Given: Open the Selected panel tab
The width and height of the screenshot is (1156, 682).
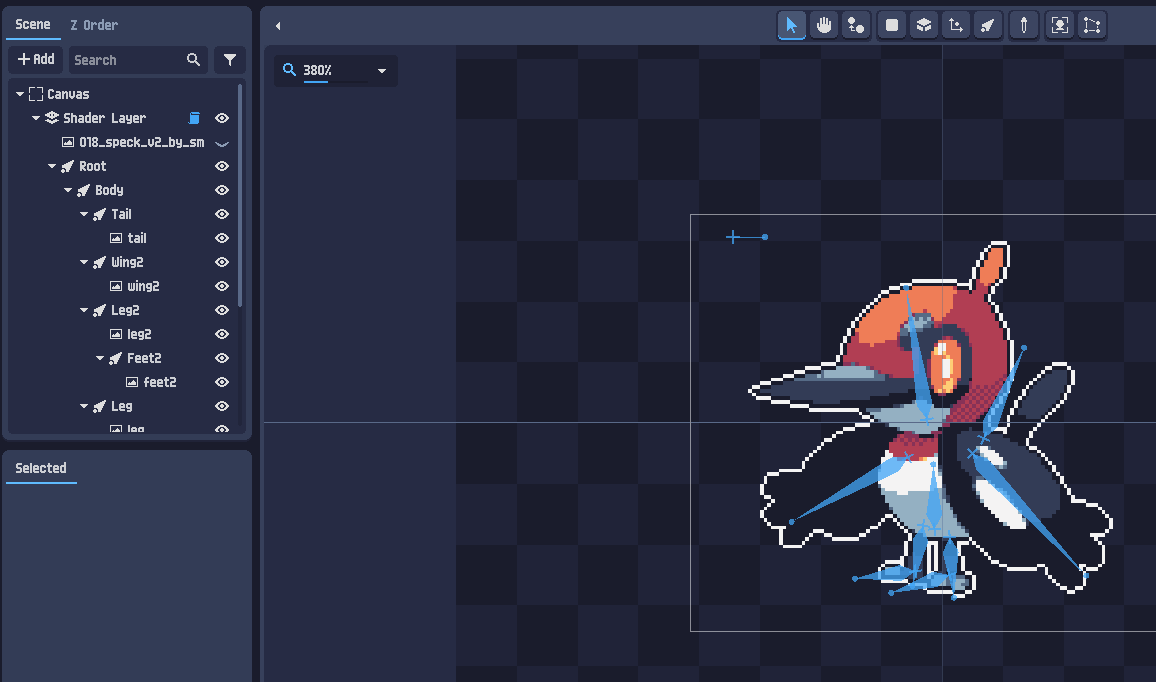Looking at the screenshot, I should coord(41,468).
